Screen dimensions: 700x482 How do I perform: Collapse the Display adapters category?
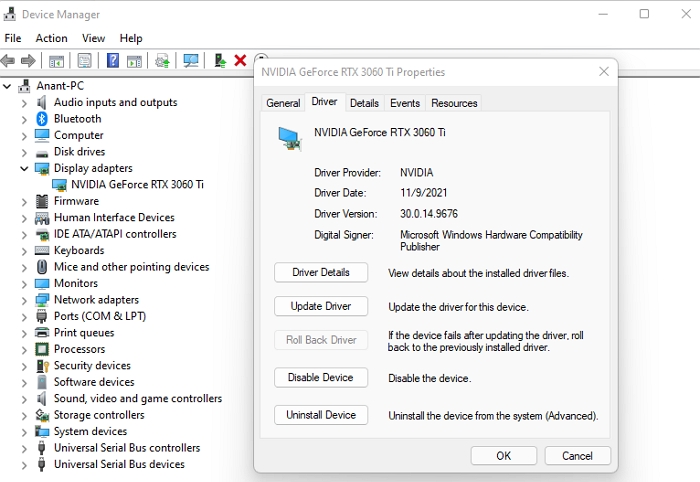tap(24, 168)
